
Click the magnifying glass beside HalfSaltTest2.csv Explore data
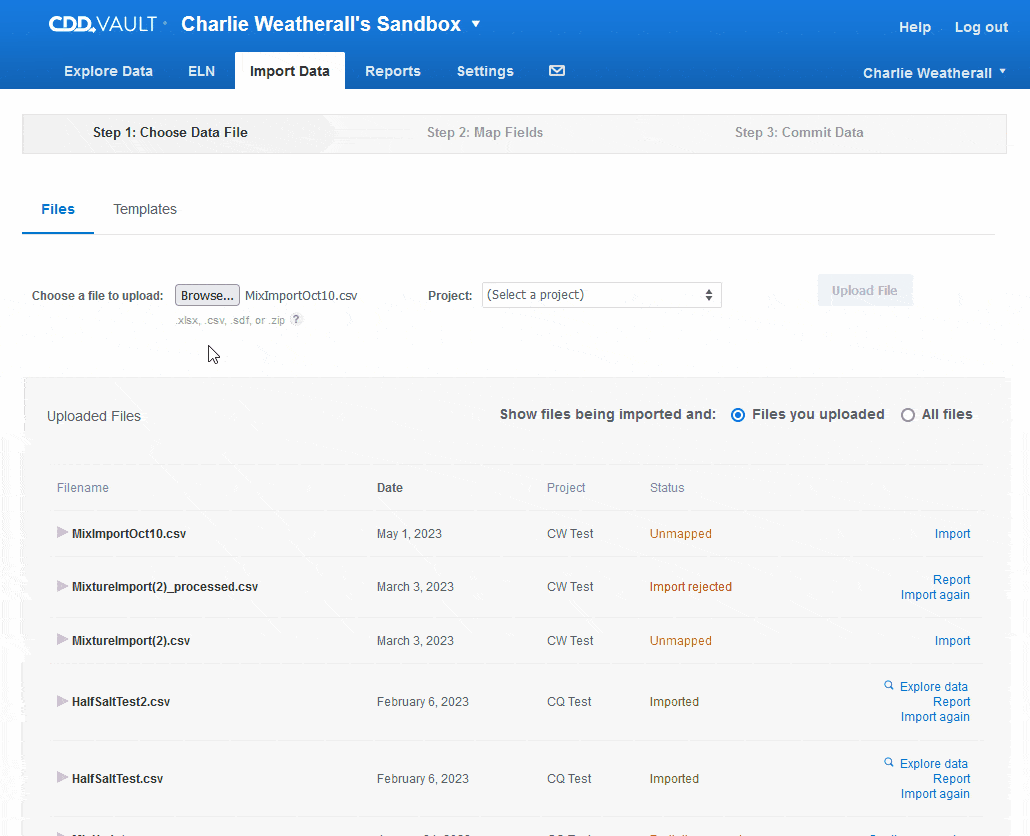pos(889,686)
